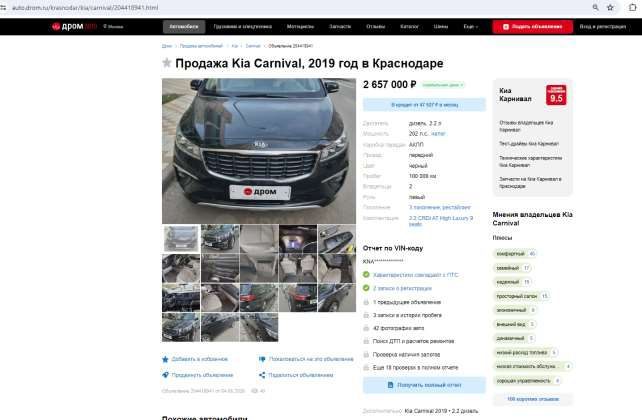Click the 'надежный' opinion tag
This screenshot has height=420, width=642.
tap(512, 282)
